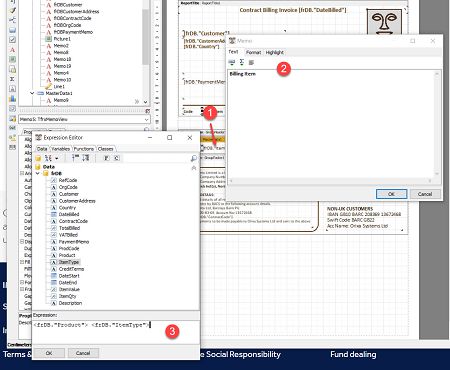Select the CustomerAddress field in Expression Editor

click(x=77, y=201)
